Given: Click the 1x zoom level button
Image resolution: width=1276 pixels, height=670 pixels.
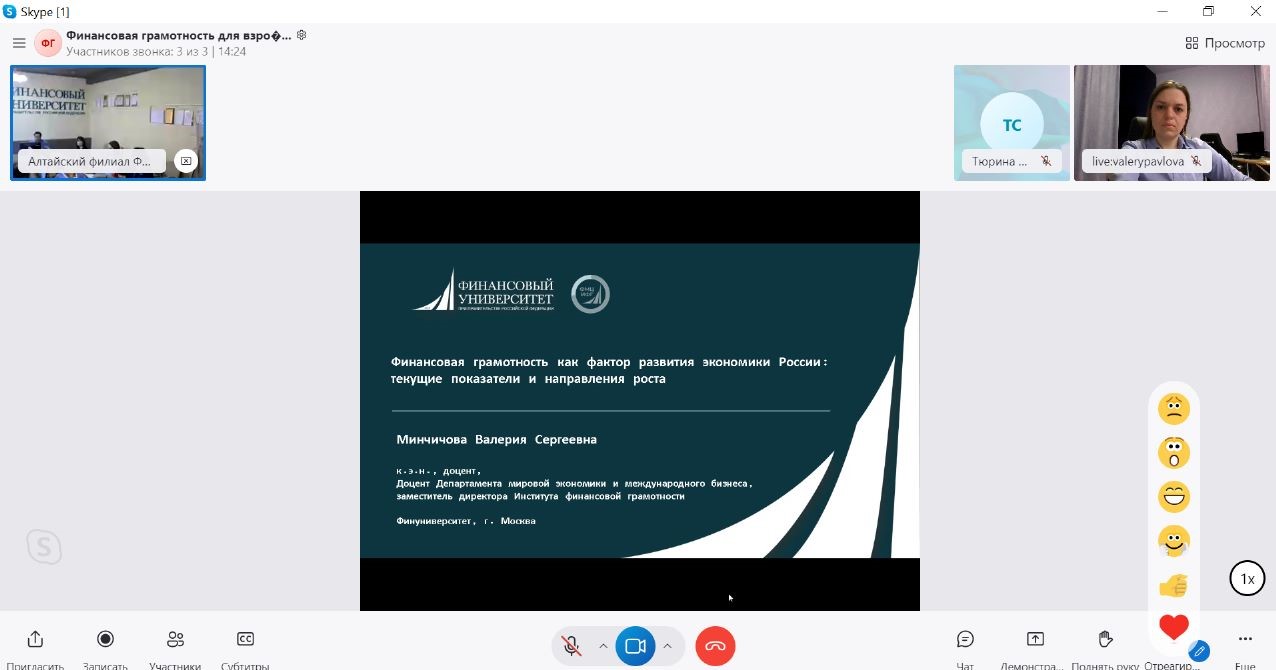Looking at the screenshot, I should [x=1247, y=579].
